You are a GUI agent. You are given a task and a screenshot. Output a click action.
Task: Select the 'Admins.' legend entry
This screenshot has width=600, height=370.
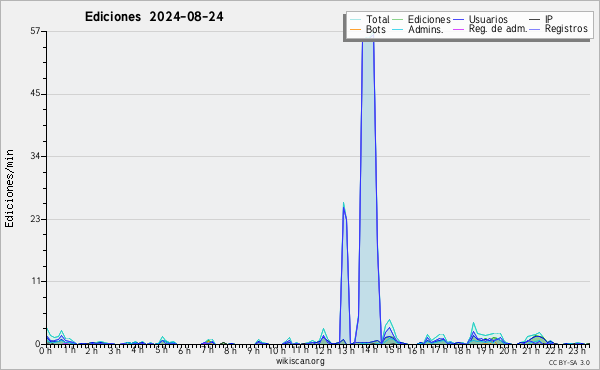pyautogui.click(x=426, y=29)
